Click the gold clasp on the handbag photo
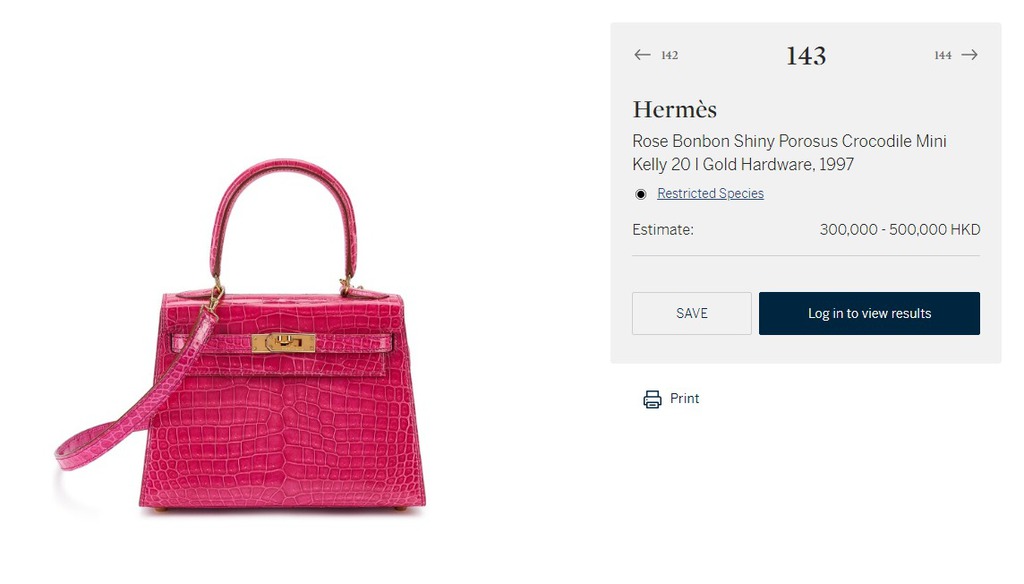This screenshot has width=1024, height=584. click(x=283, y=343)
